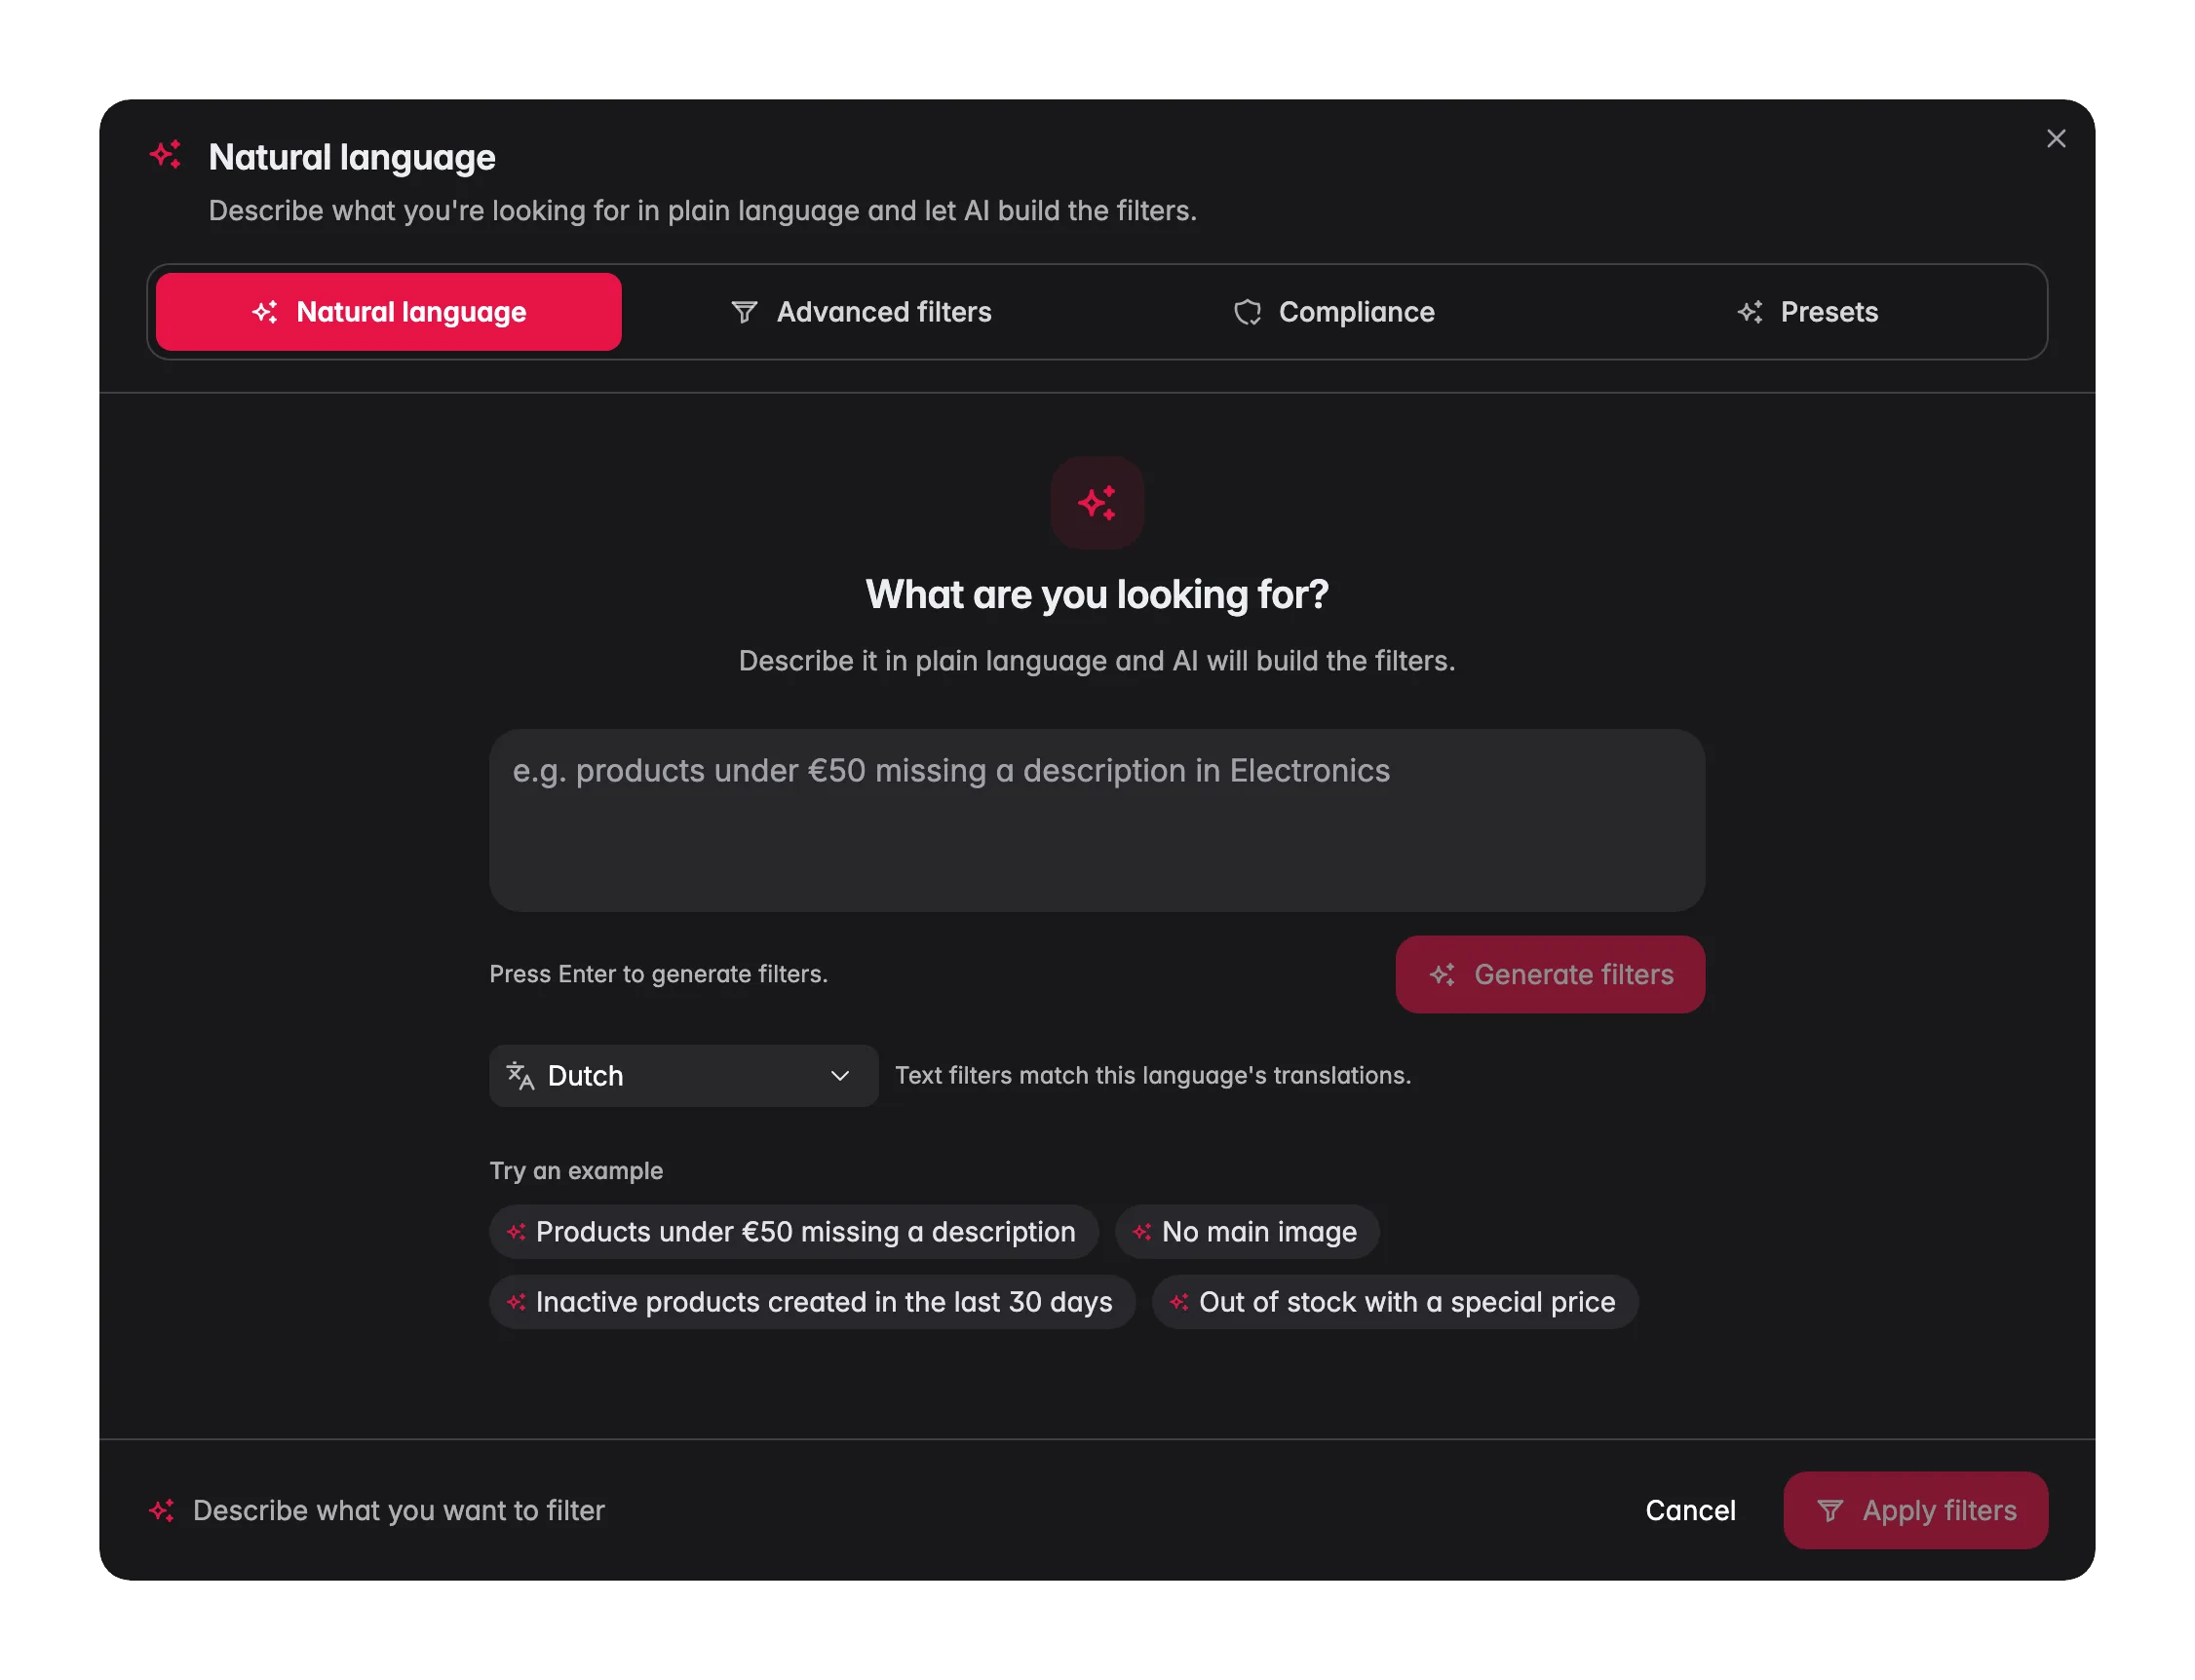Click the 'Describe what you want to filter' footer text
The image size is (2195, 1680).
pos(399,1510)
